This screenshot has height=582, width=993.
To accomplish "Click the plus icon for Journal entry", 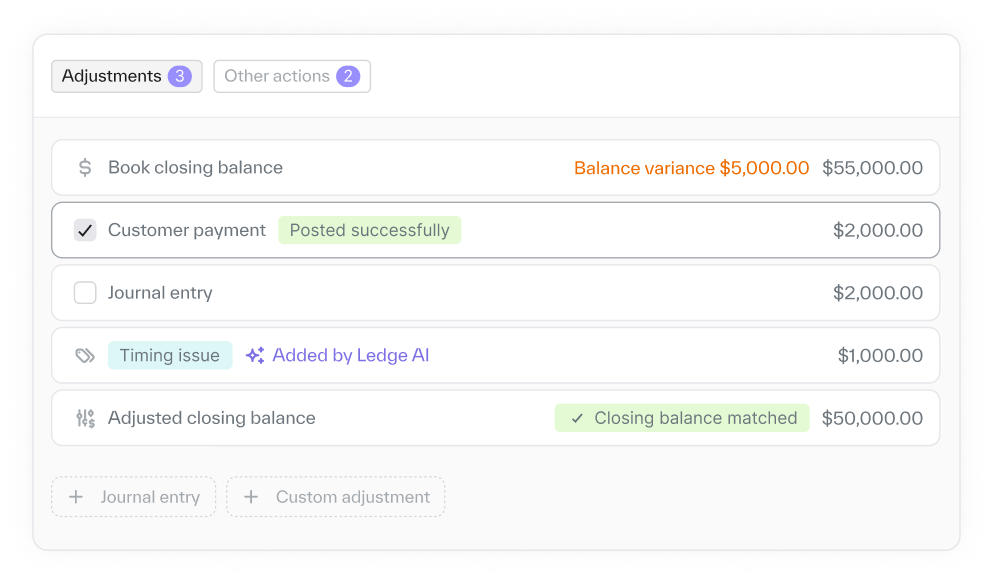I will (x=75, y=497).
